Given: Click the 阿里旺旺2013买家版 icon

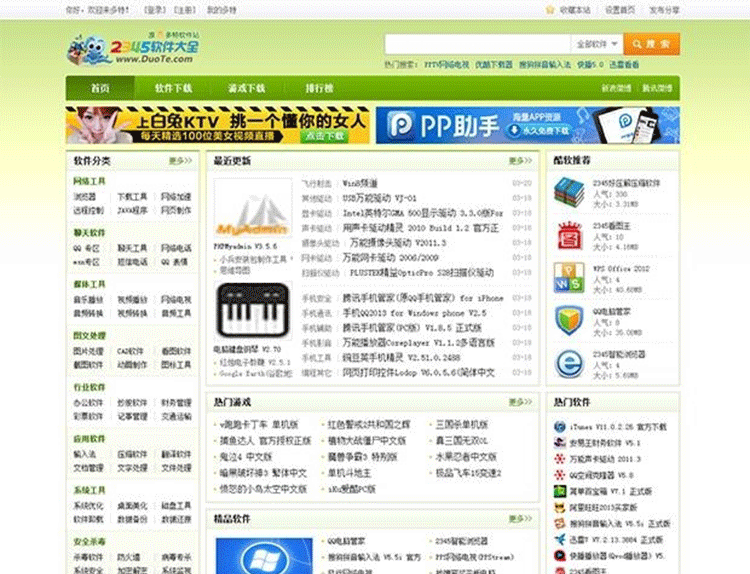Looking at the screenshot, I should pos(560,508).
